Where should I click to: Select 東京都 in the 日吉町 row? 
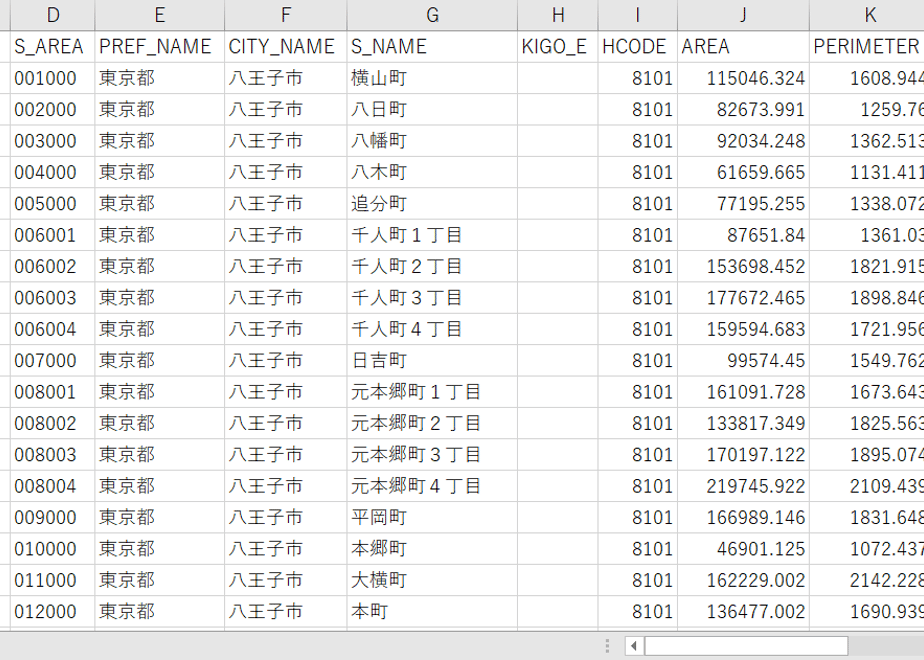click(x=159, y=360)
